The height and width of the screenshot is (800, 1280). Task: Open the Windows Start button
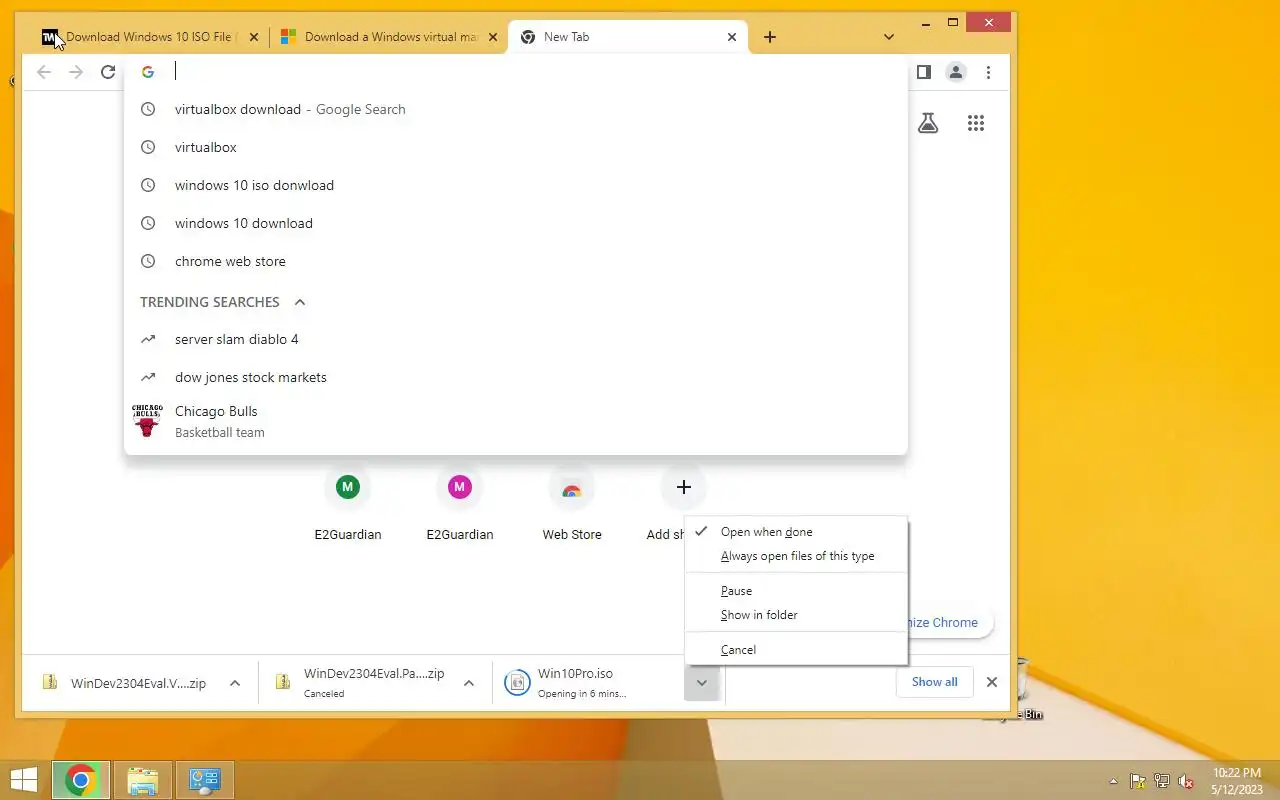(x=24, y=780)
